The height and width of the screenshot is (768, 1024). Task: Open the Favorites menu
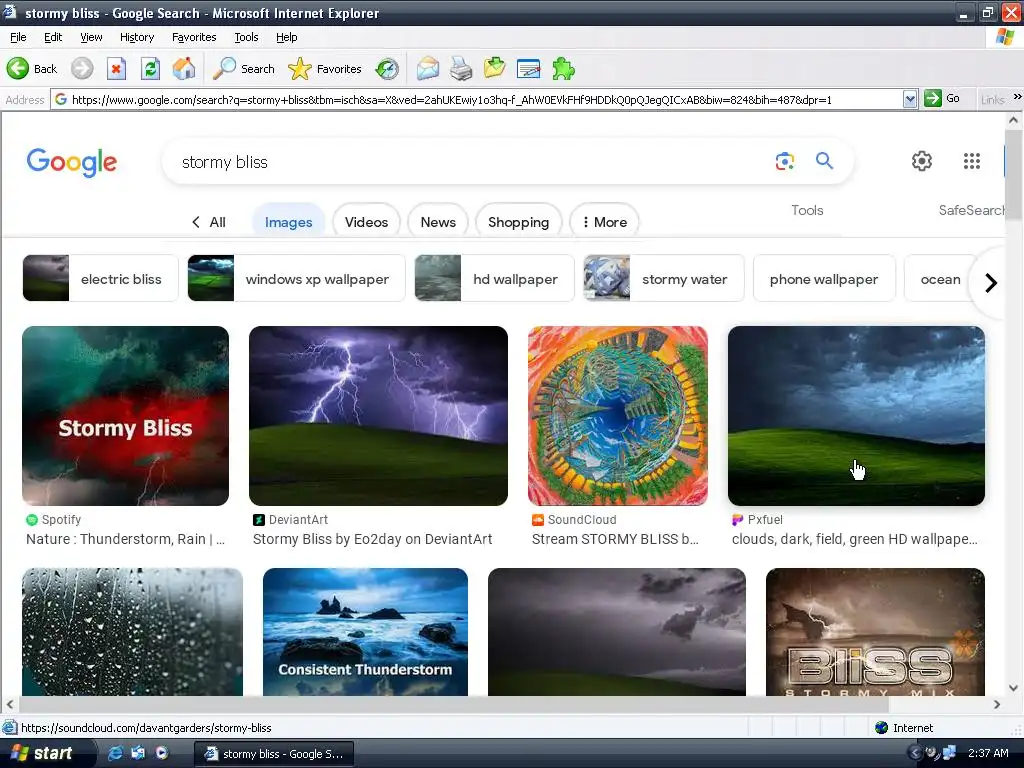pos(194,37)
